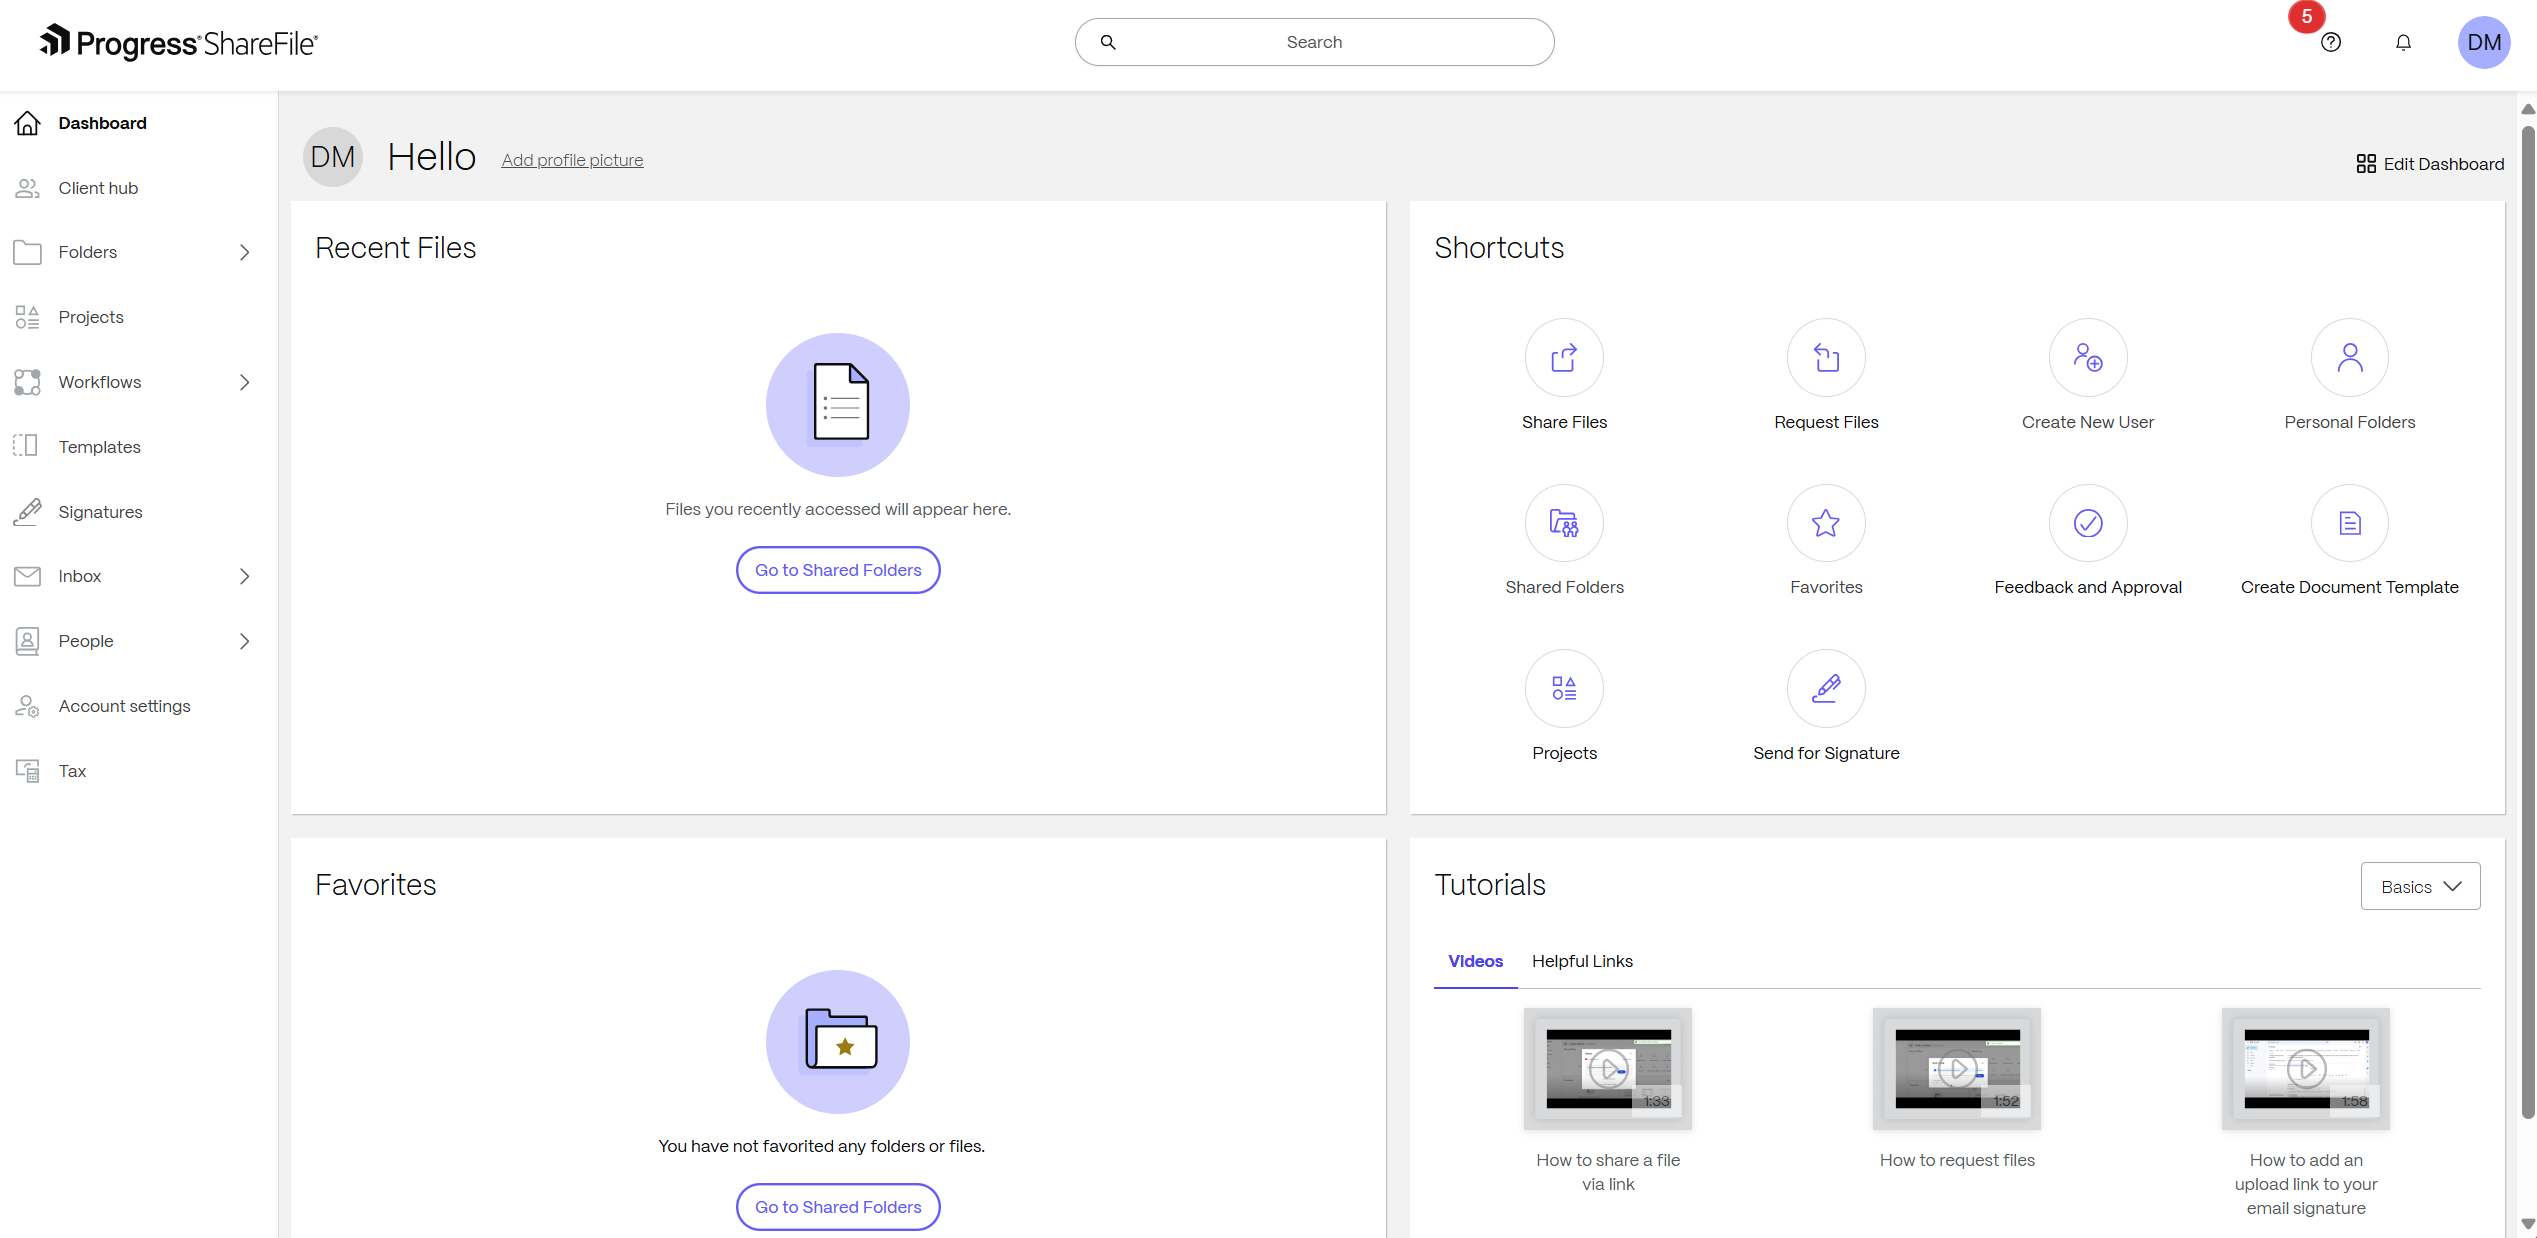Expand the Workflows sidebar section
The height and width of the screenshot is (1238, 2537).
pos(245,382)
